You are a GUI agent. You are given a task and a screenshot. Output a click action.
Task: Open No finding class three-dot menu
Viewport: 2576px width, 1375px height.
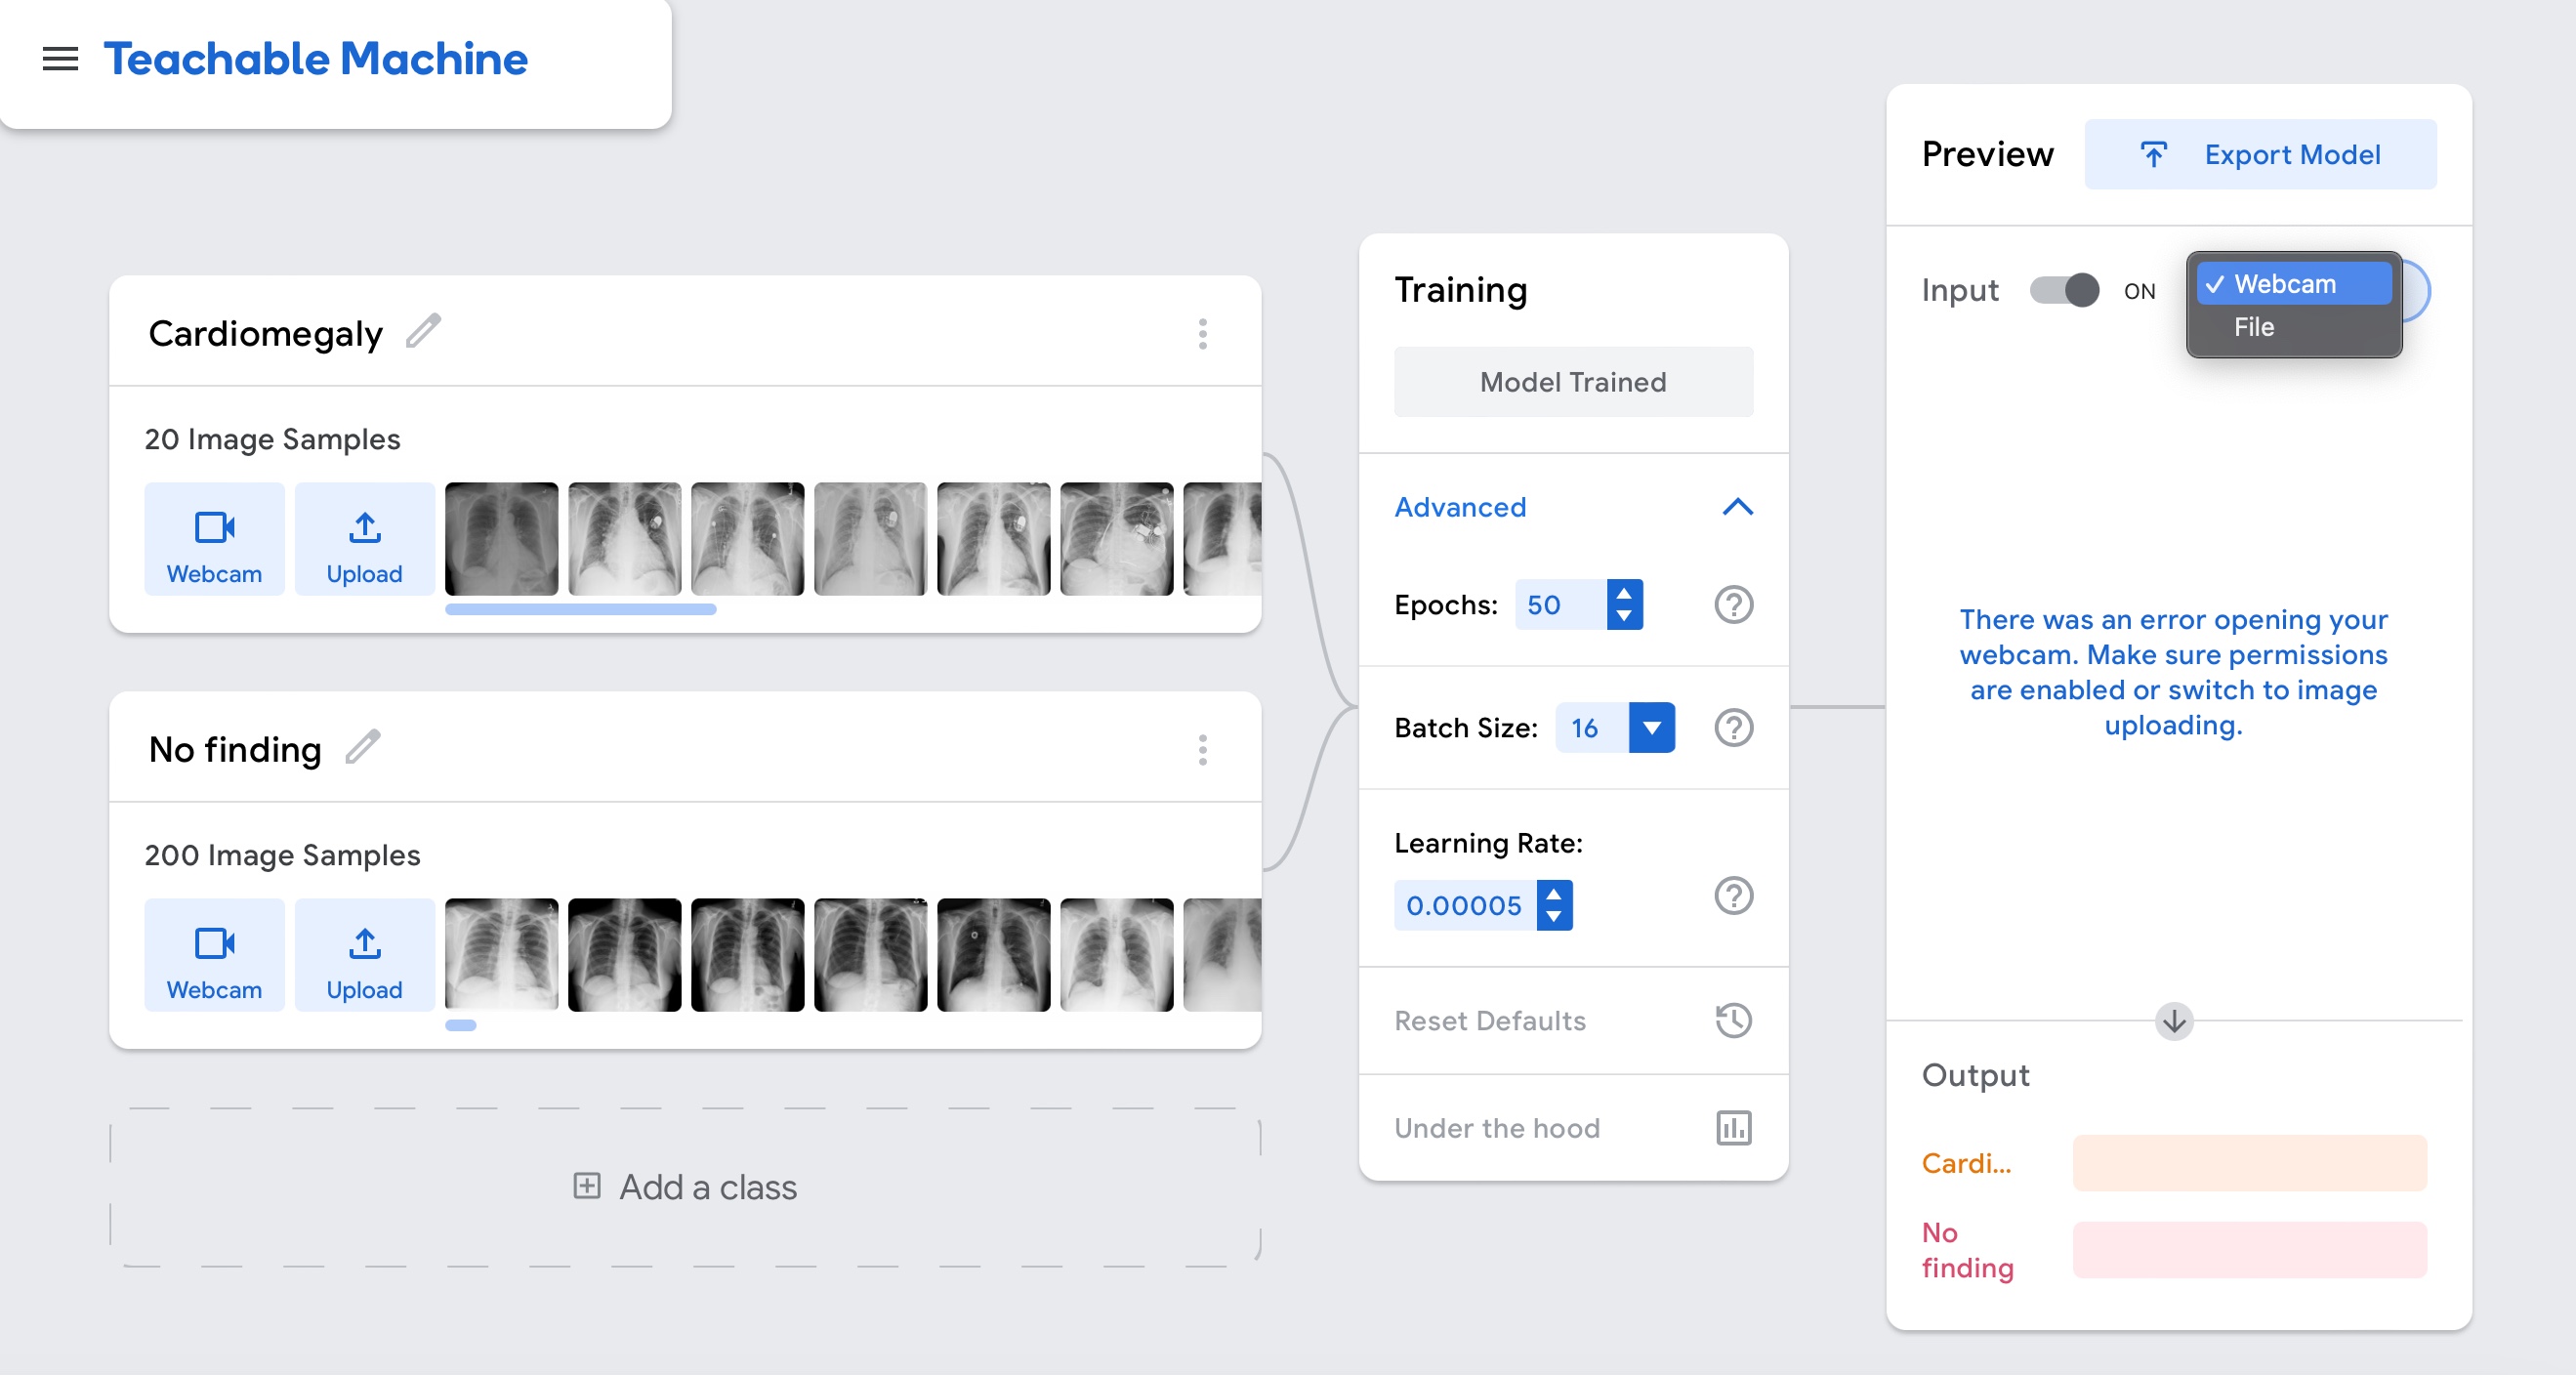pyautogui.click(x=1202, y=750)
